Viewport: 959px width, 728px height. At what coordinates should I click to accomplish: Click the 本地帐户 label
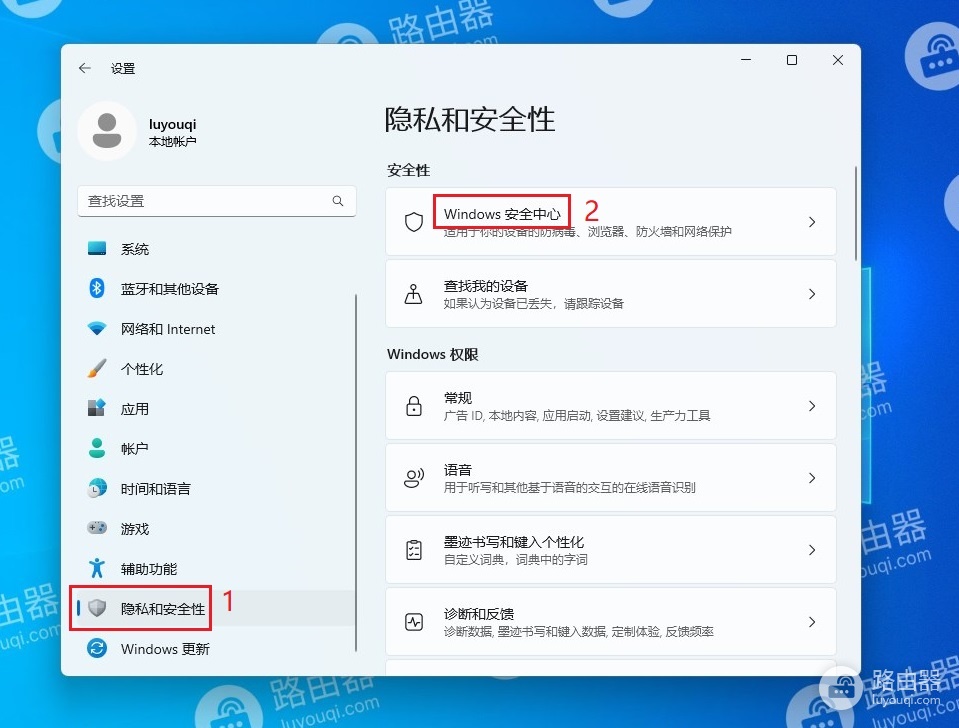pyautogui.click(x=172, y=141)
